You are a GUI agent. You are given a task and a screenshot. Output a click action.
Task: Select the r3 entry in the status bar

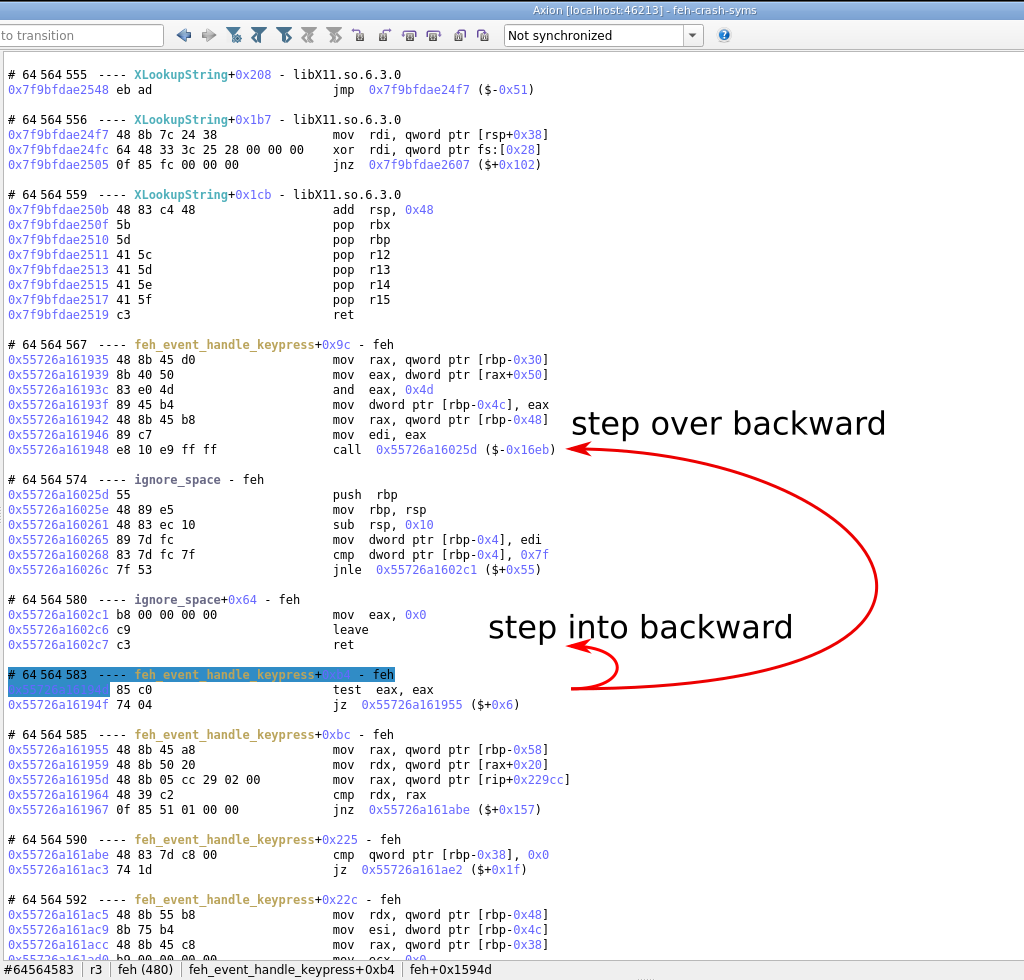pyautogui.click(x=97, y=969)
